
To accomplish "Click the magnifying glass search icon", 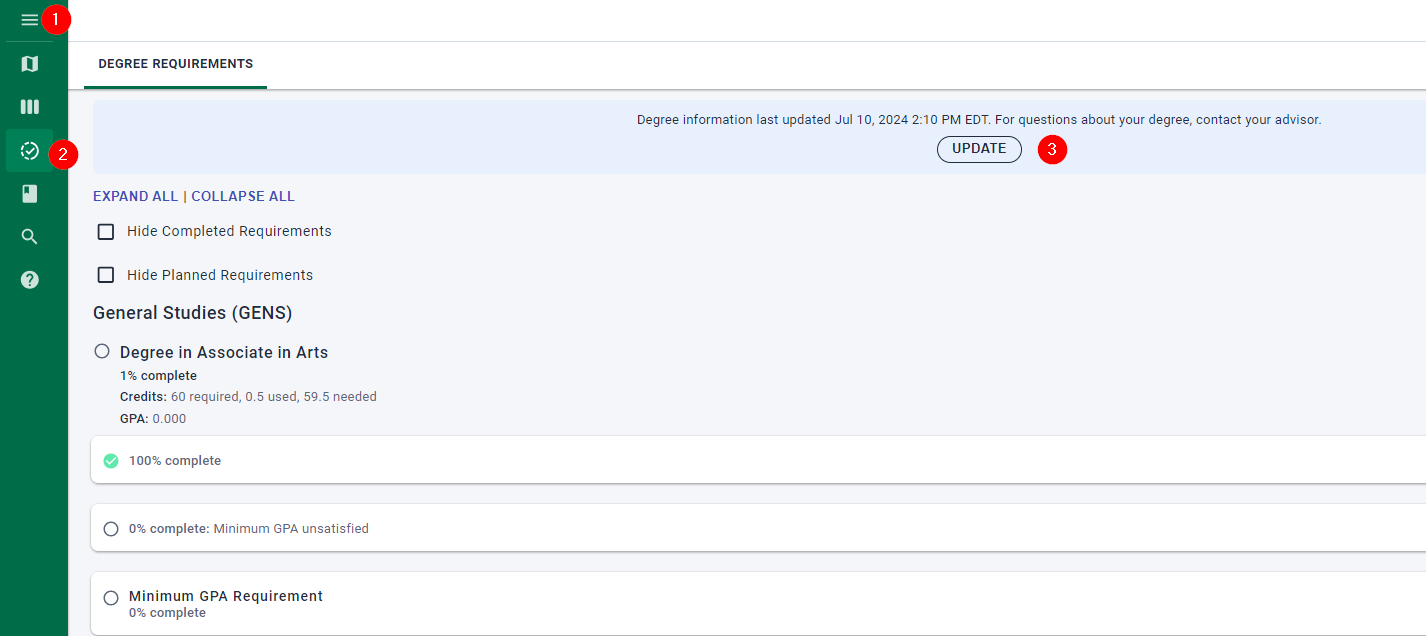I will [x=30, y=237].
